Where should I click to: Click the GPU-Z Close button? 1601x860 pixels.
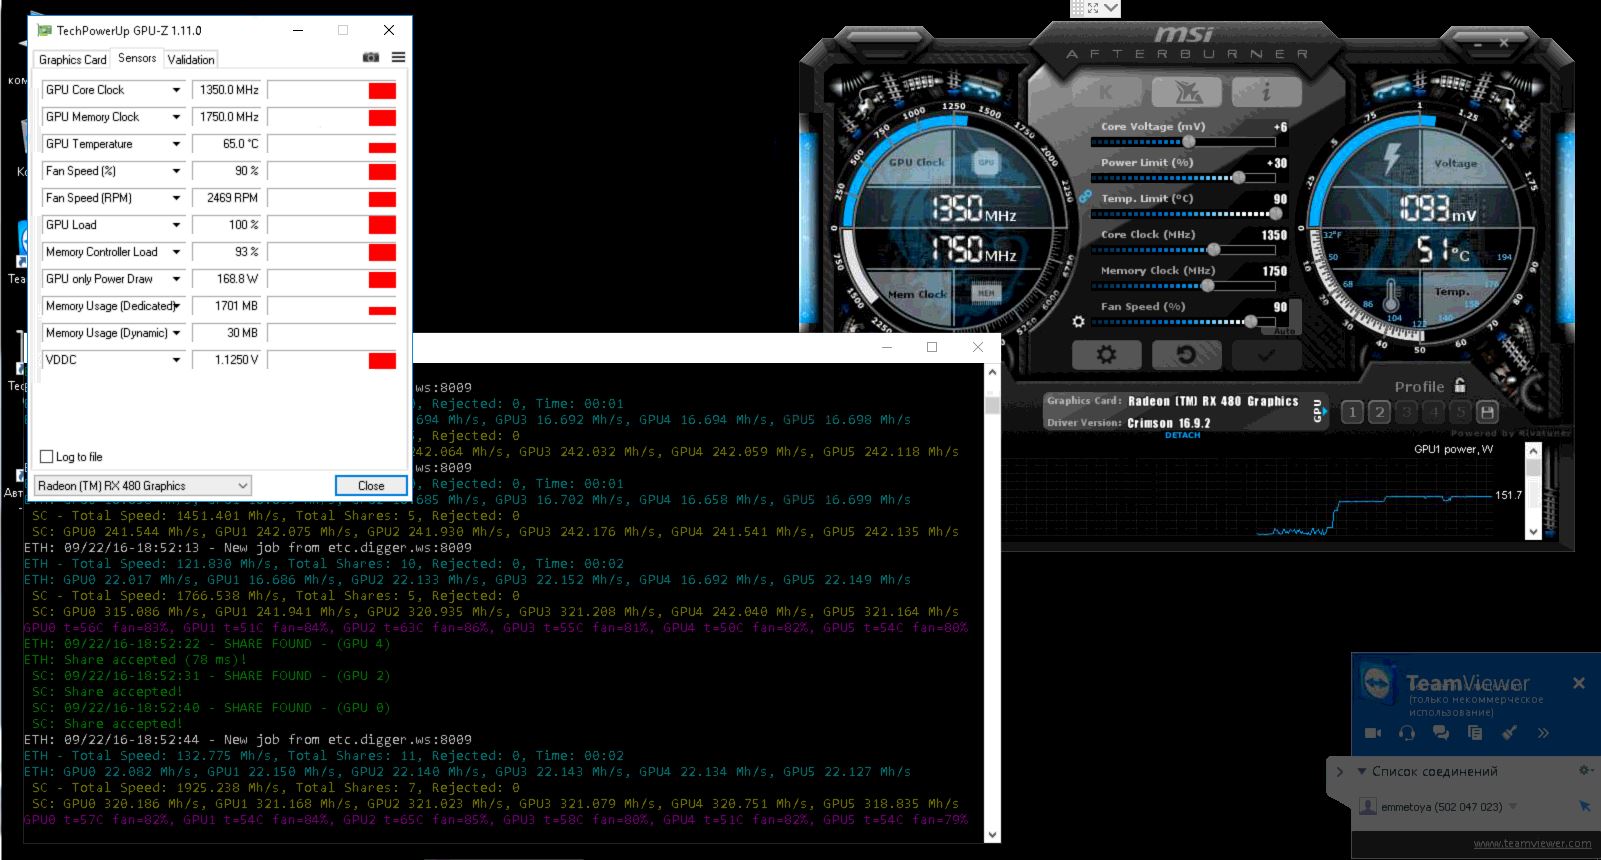pos(371,486)
